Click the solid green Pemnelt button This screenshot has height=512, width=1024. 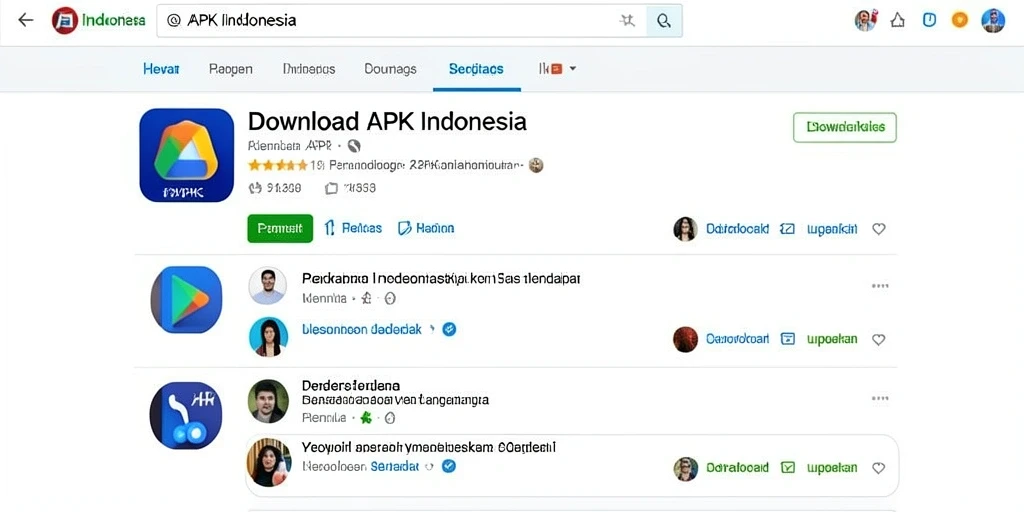[x=280, y=228]
